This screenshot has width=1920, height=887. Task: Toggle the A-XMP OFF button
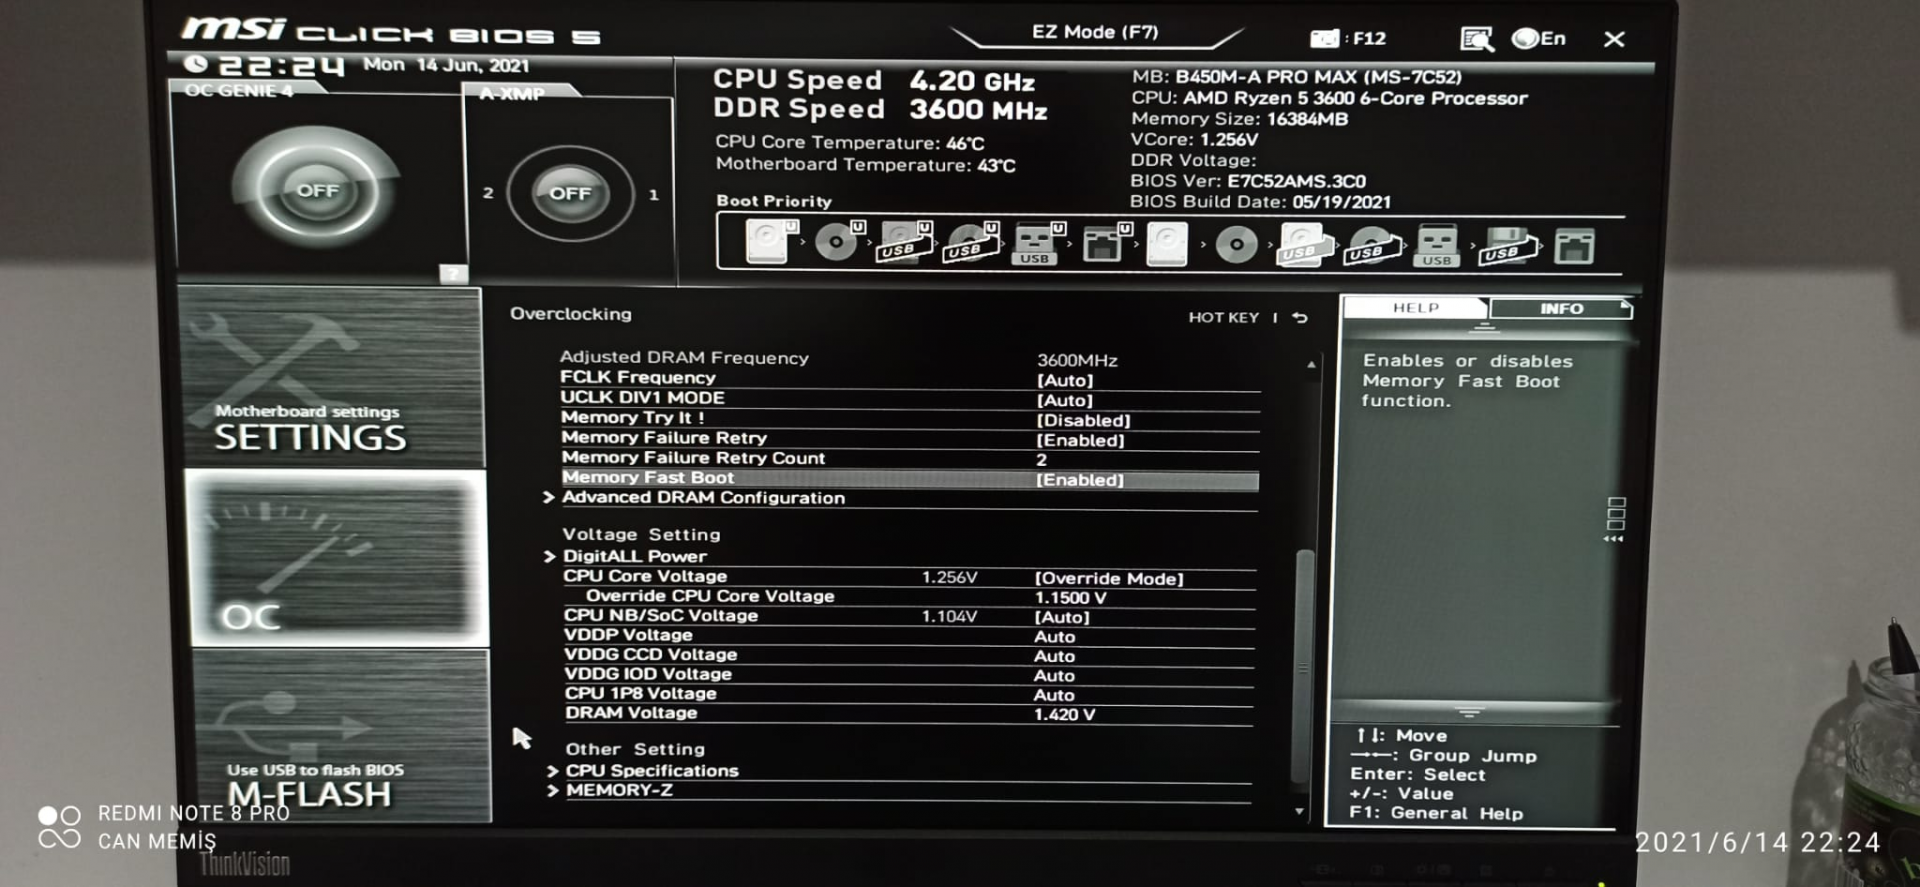coord(570,193)
